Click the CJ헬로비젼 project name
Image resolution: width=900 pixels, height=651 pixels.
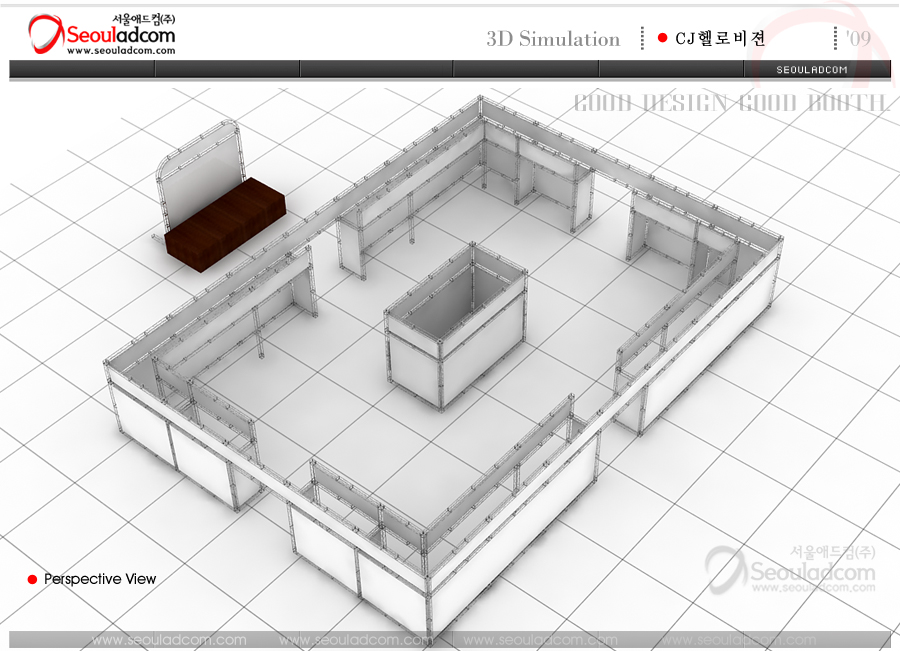(x=720, y=39)
